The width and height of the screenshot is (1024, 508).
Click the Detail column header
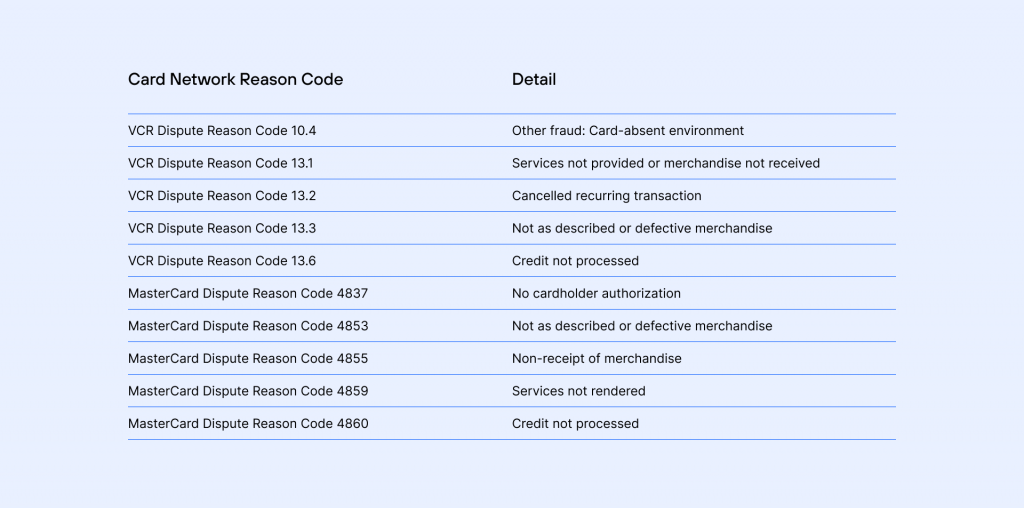click(x=534, y=80)
